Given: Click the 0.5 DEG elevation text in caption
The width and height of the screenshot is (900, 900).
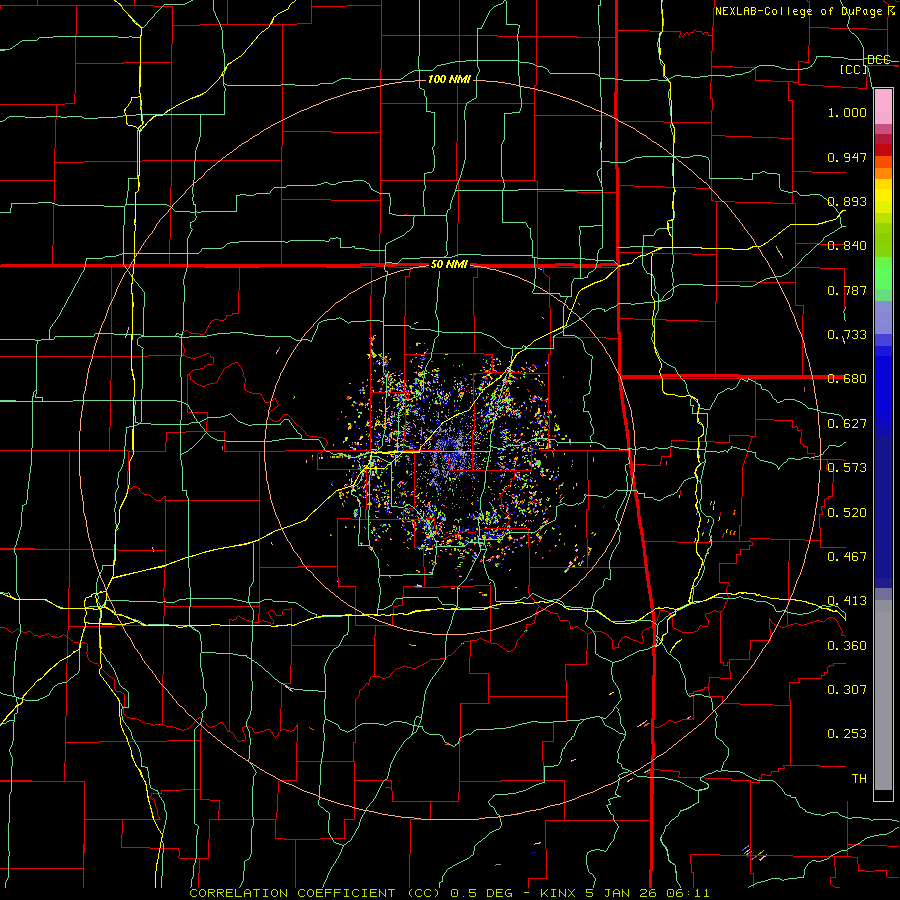Looking at the screenshot, I should pos(481,893).
